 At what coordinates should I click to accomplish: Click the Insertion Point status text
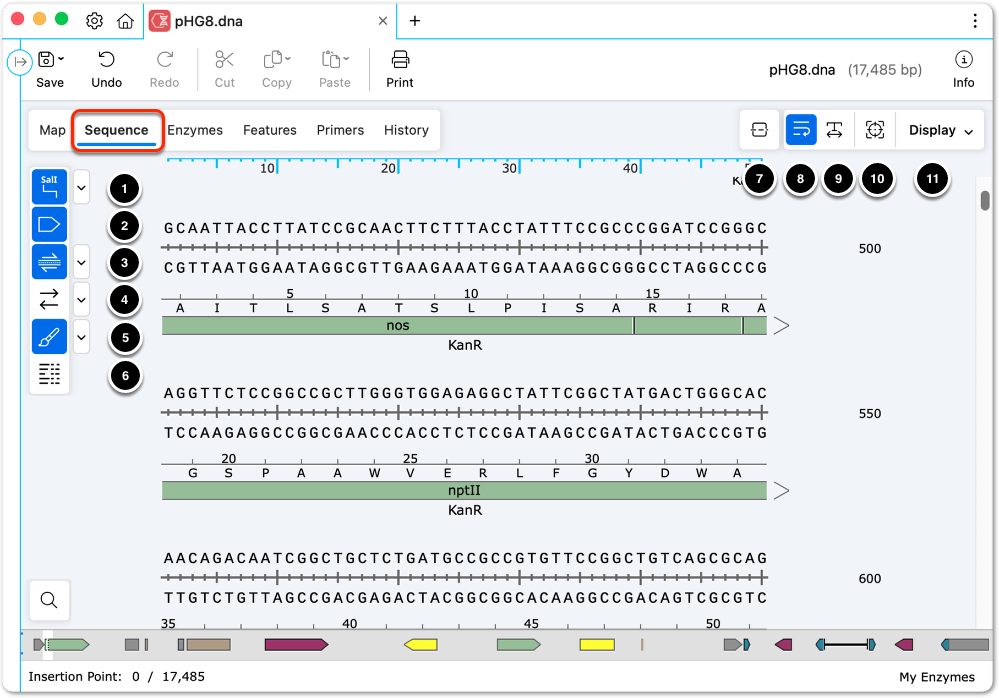117,676
